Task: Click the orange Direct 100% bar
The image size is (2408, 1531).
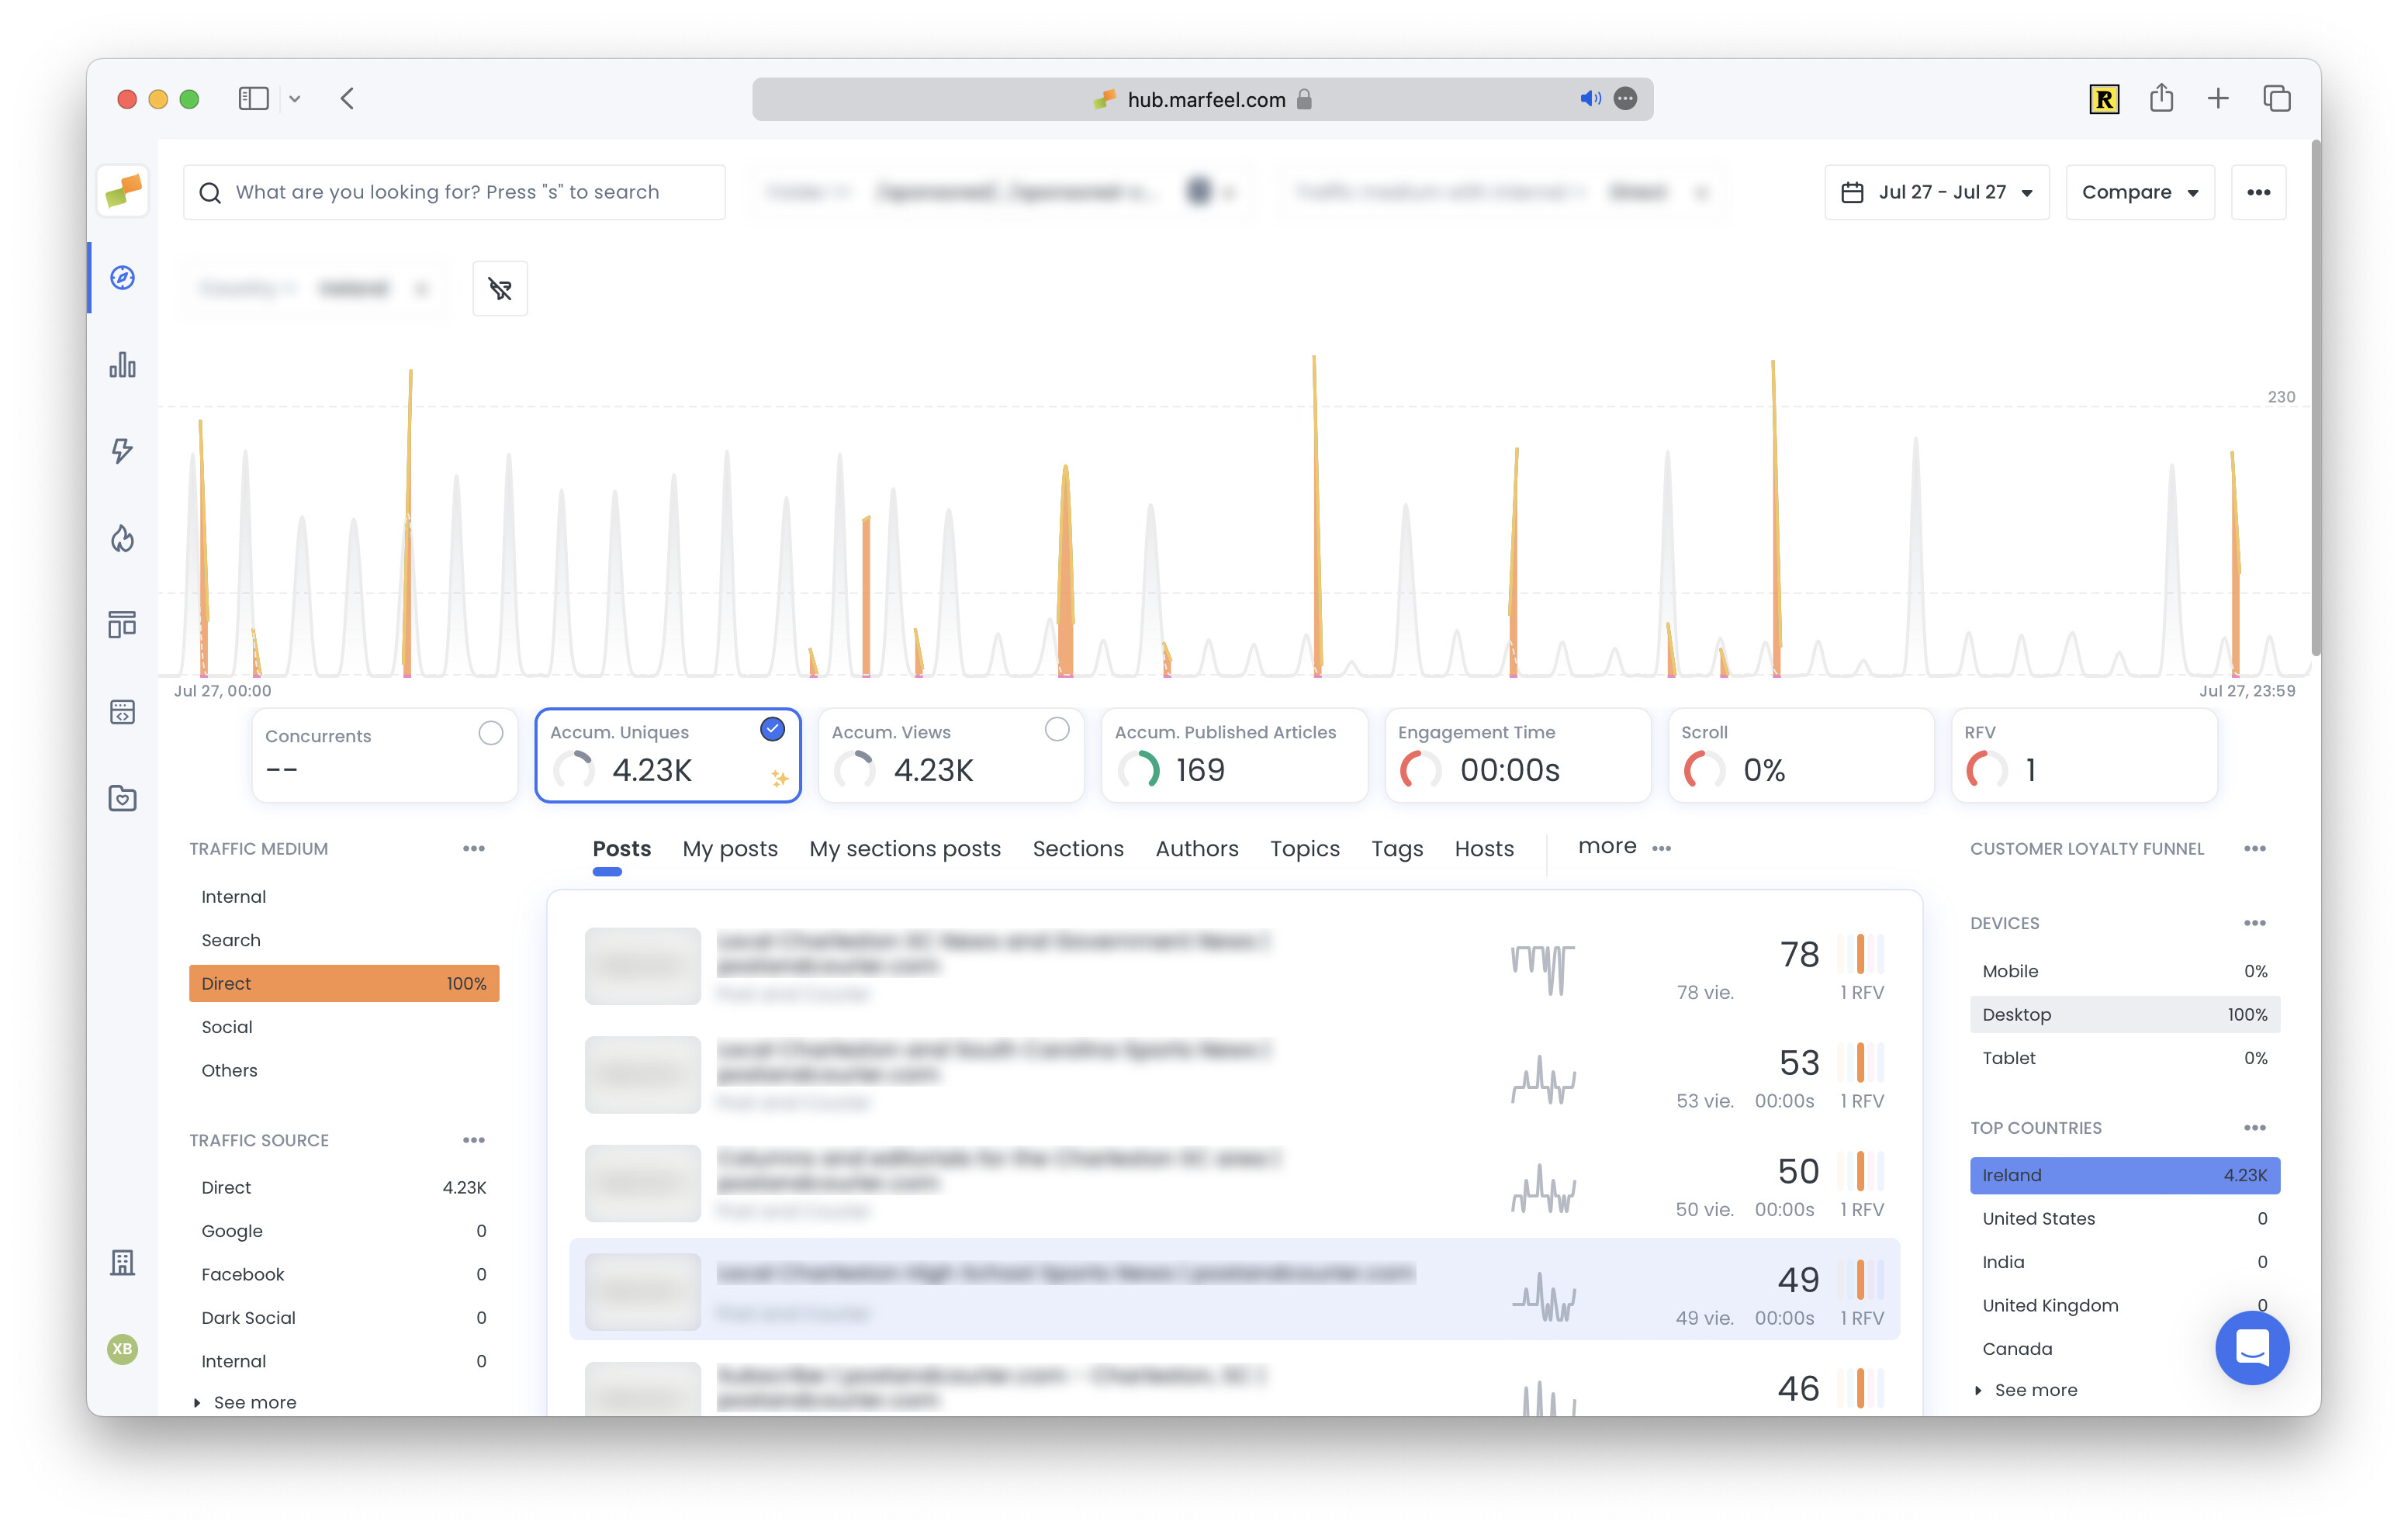Action: pyautogui.click(x=343, y=983)
